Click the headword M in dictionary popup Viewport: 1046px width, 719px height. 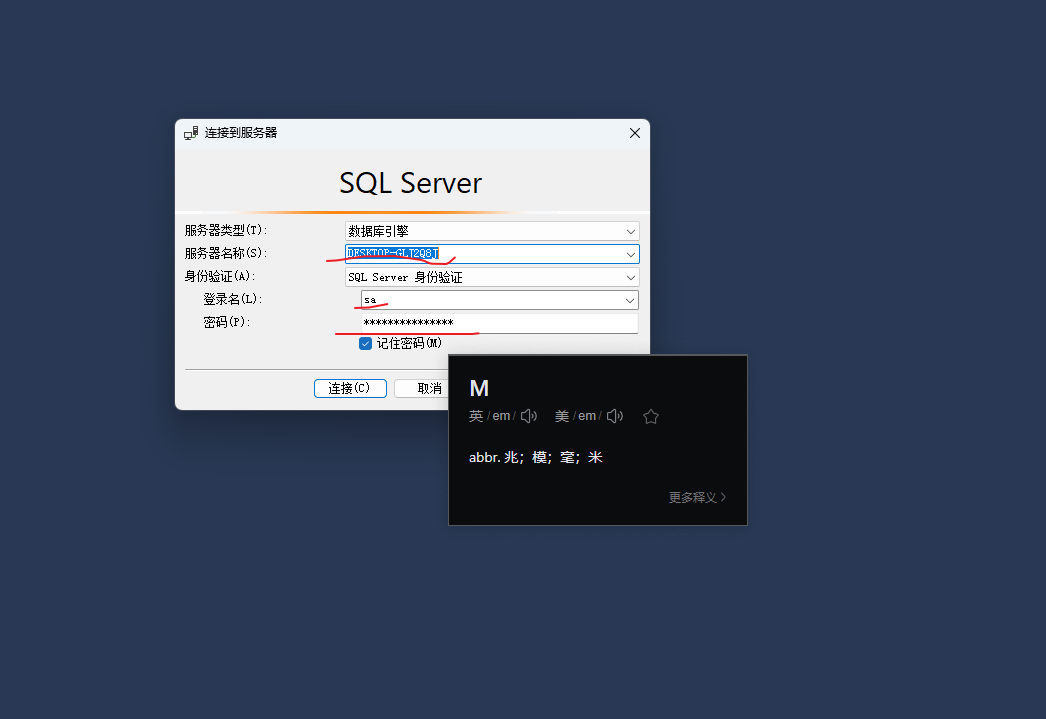pyautogui.click(x=479, y=388)
